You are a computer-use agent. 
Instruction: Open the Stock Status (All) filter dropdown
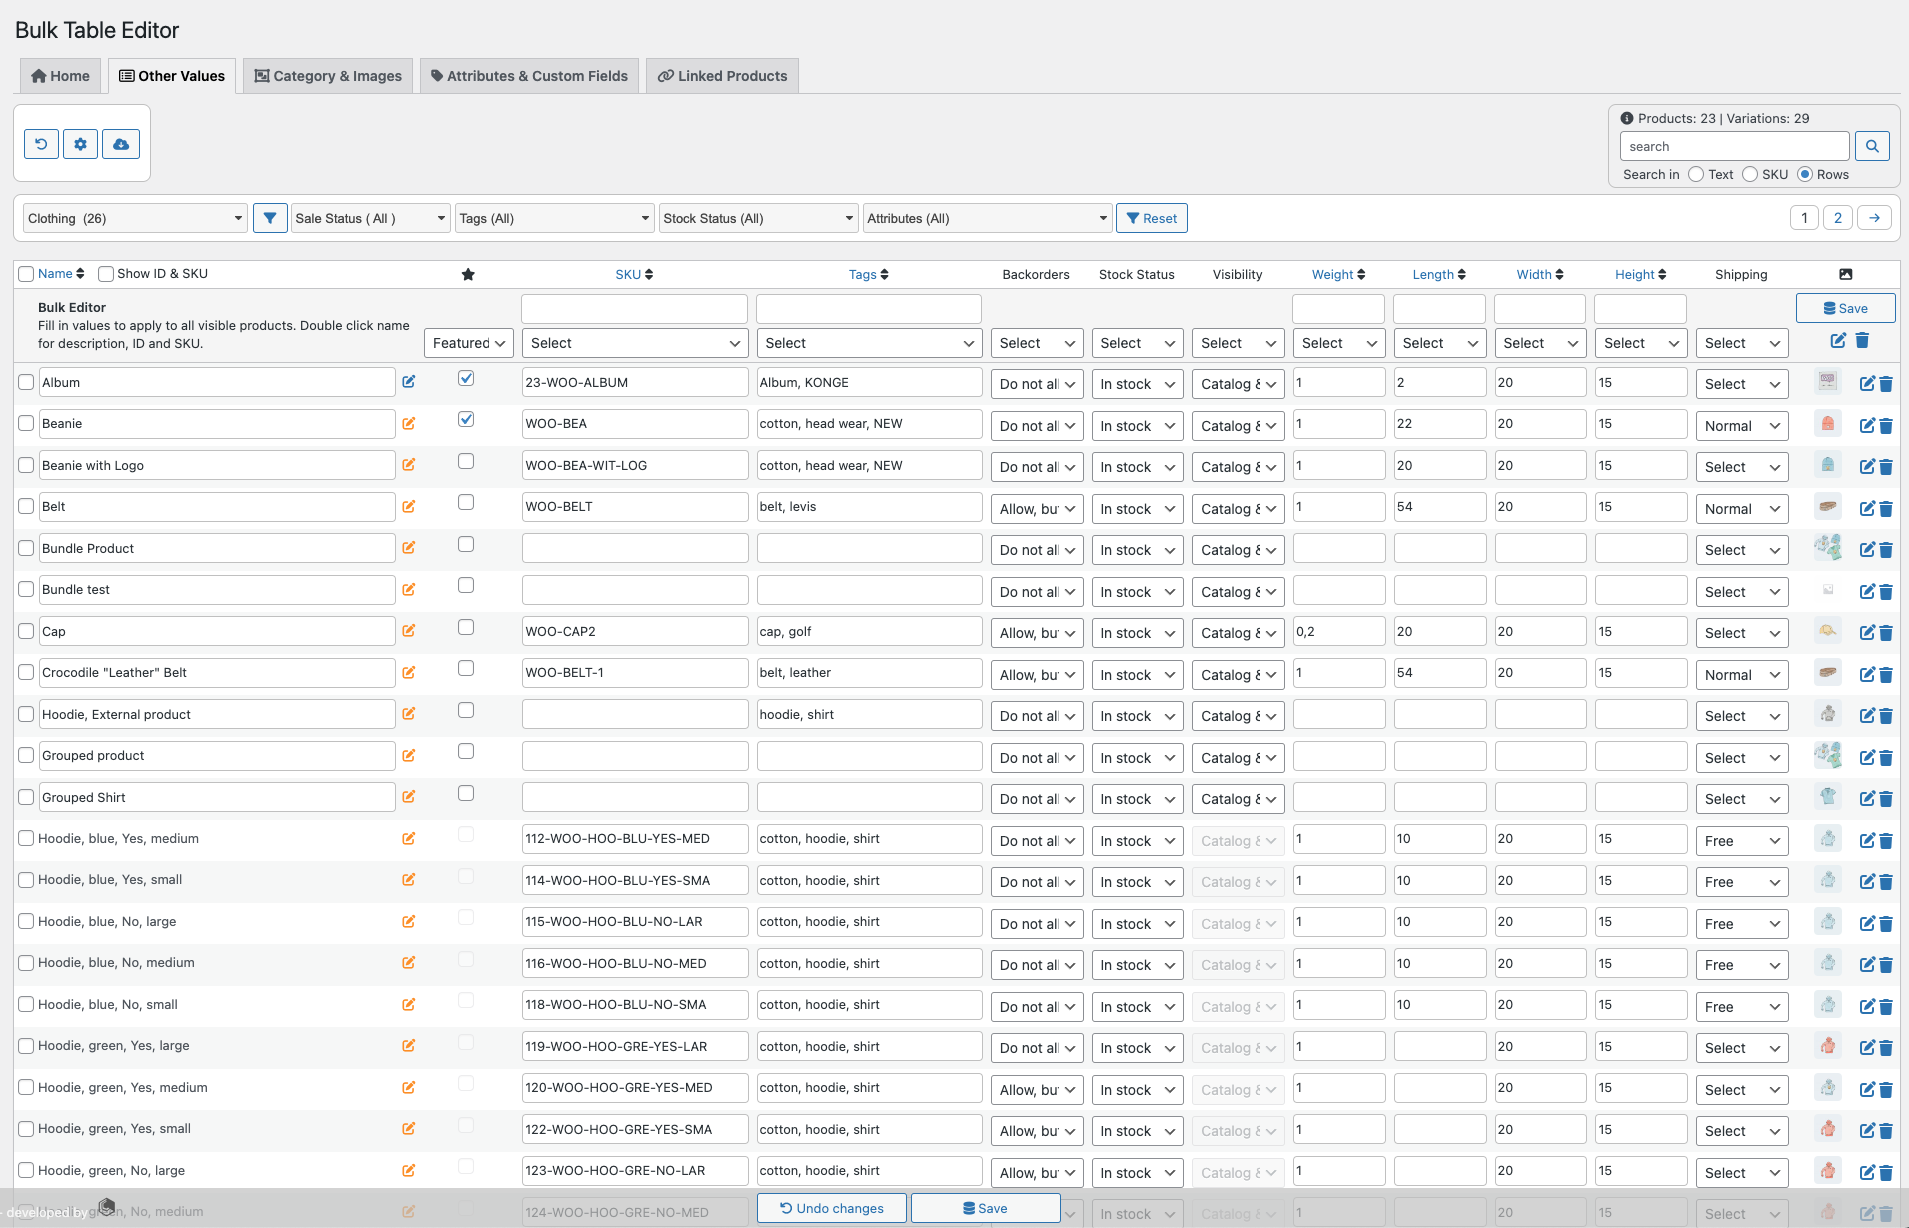757,217
